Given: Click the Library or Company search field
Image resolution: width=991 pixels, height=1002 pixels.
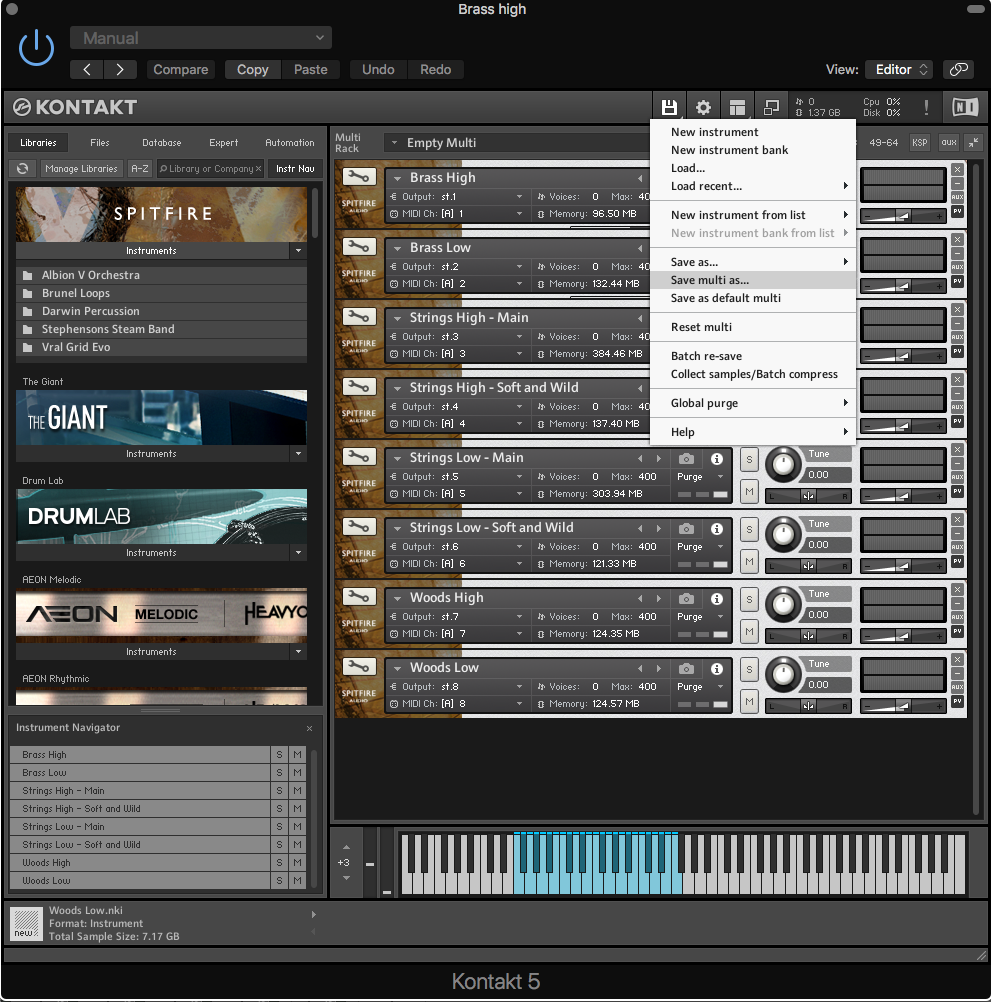Looking at the screenshot, I should pos(210,169).
